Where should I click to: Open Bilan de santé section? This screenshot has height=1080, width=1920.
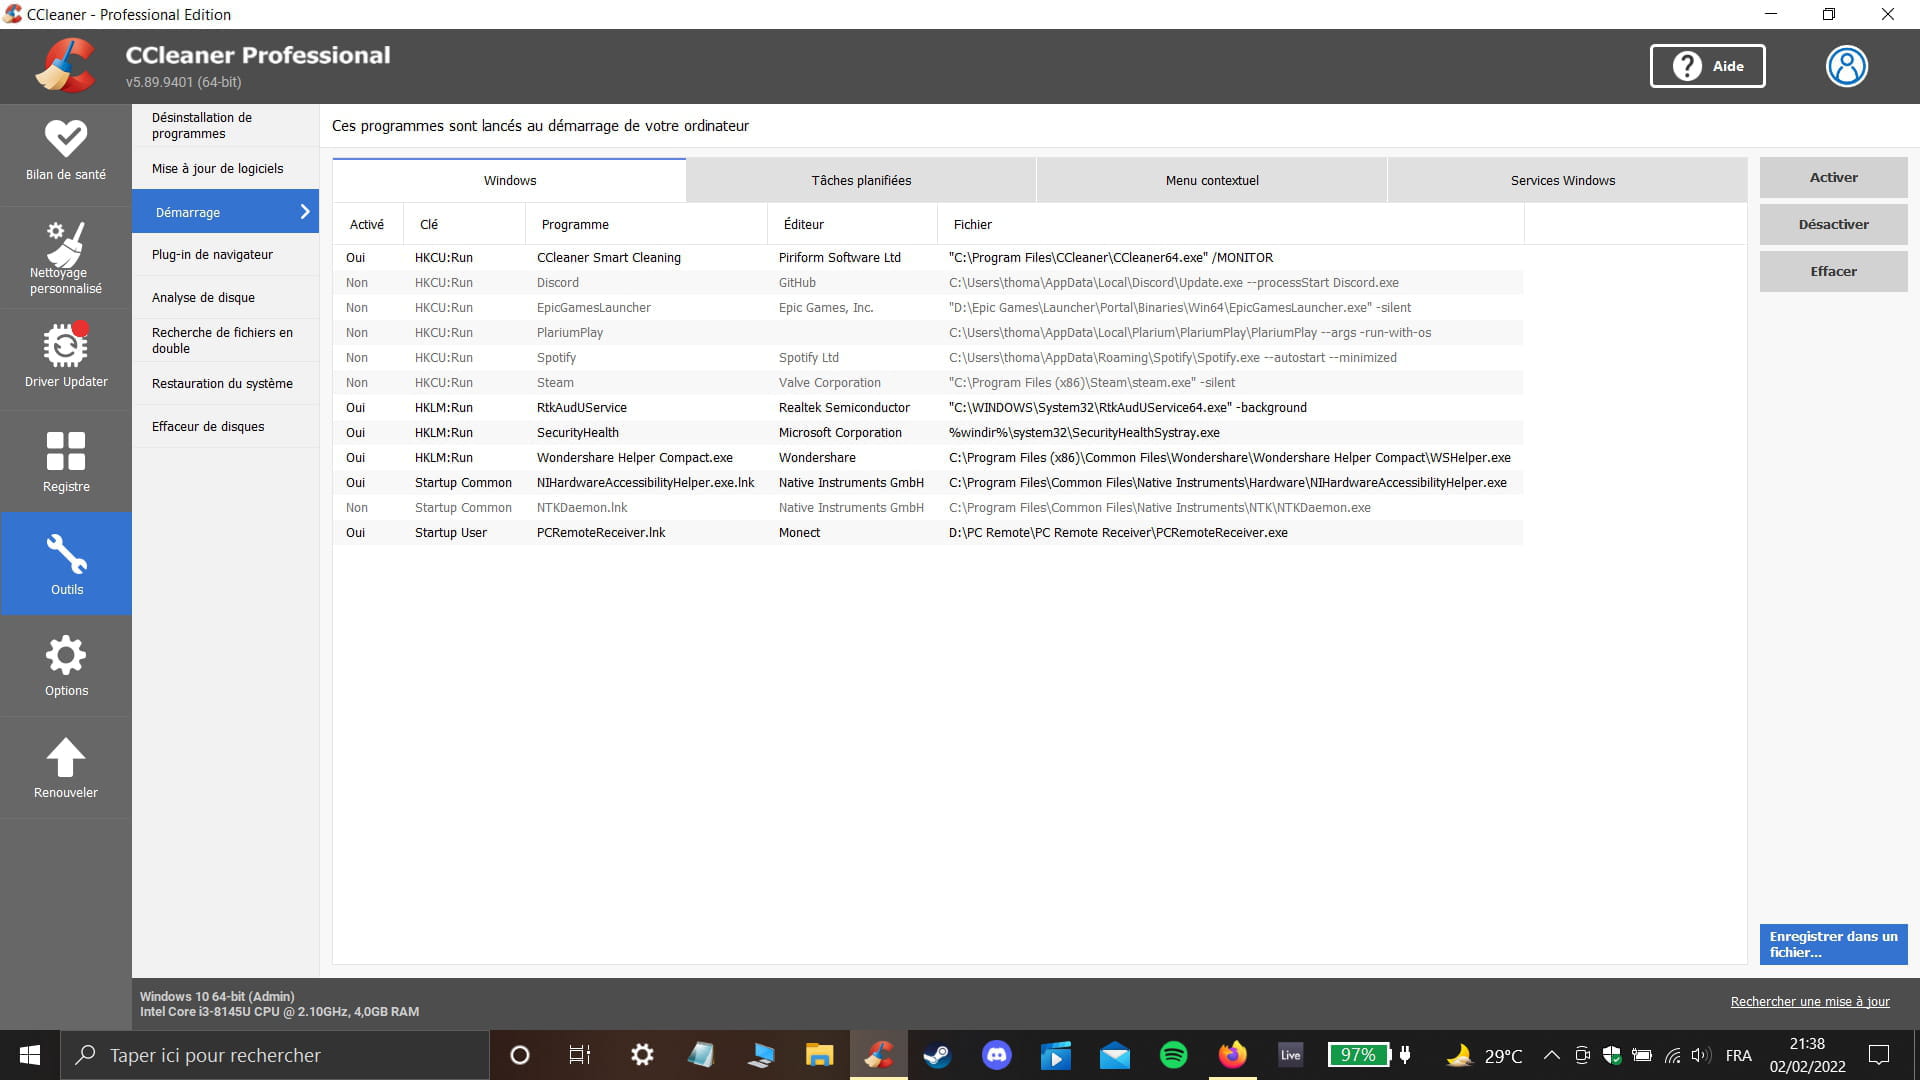pyautogui.click(x=66, y=153)
